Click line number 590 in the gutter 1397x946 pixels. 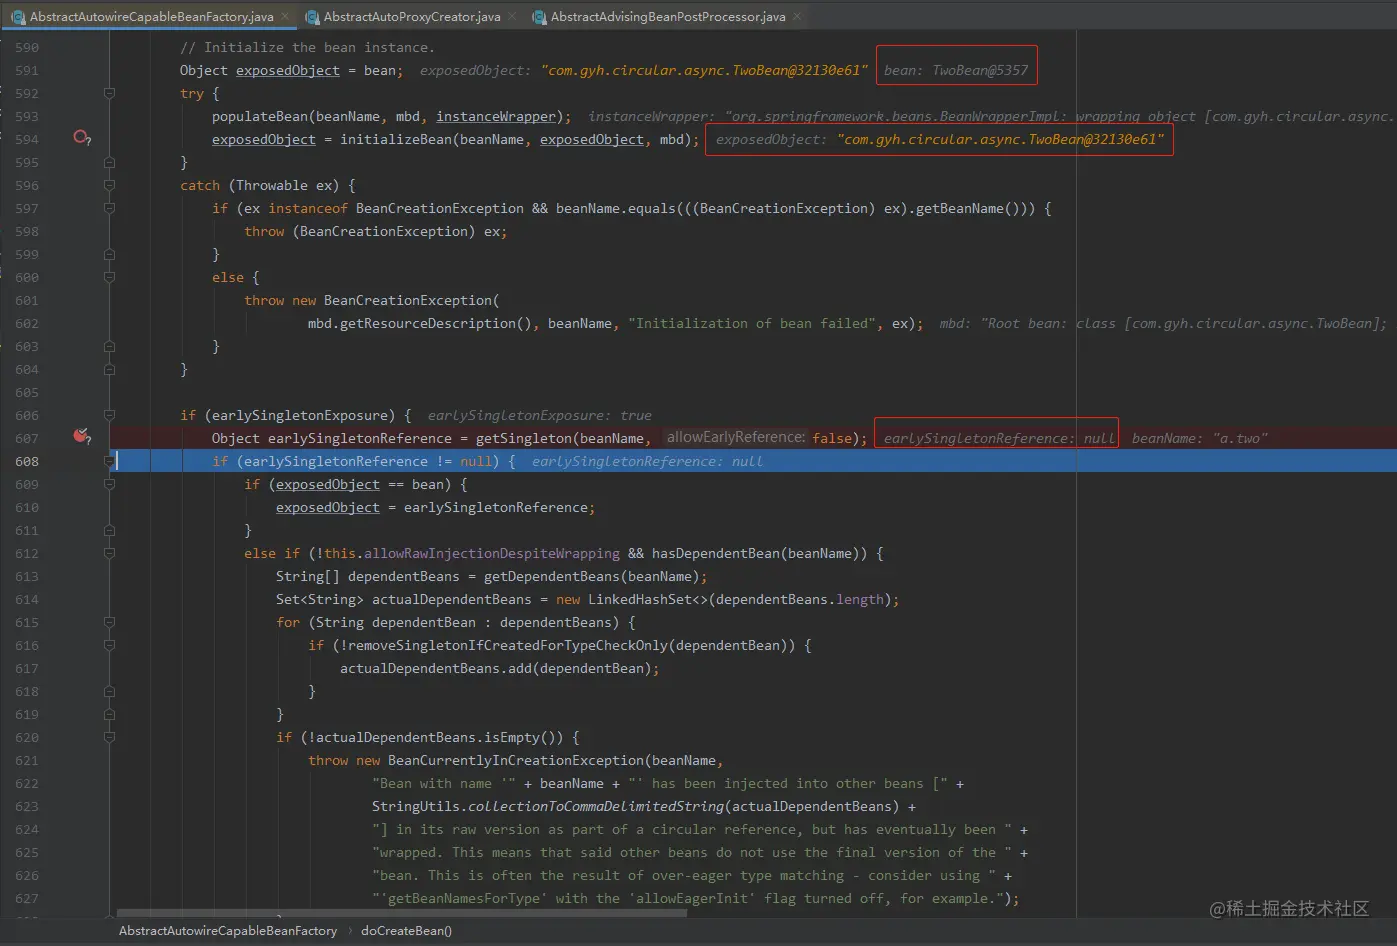(x=27, y=47)
